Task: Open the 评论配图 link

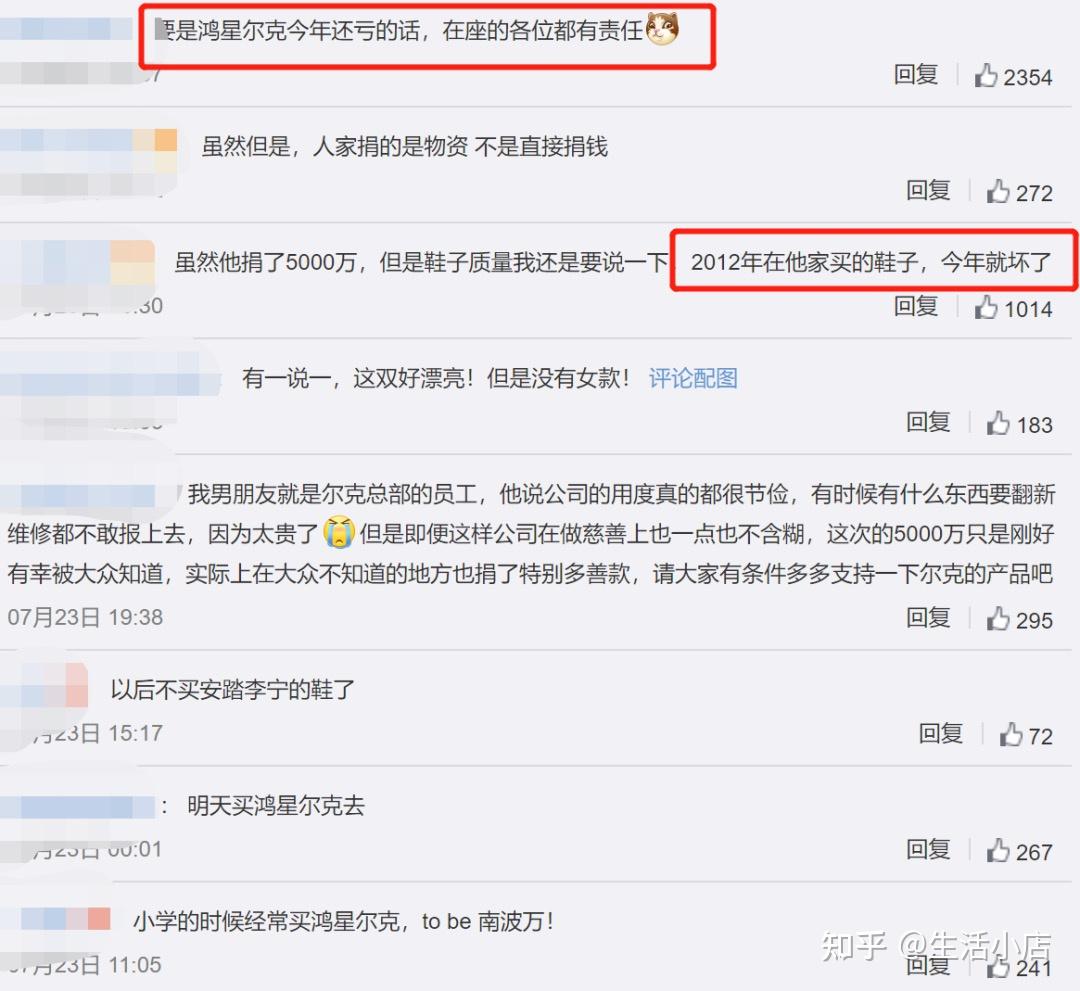Action: pos(693,378)
